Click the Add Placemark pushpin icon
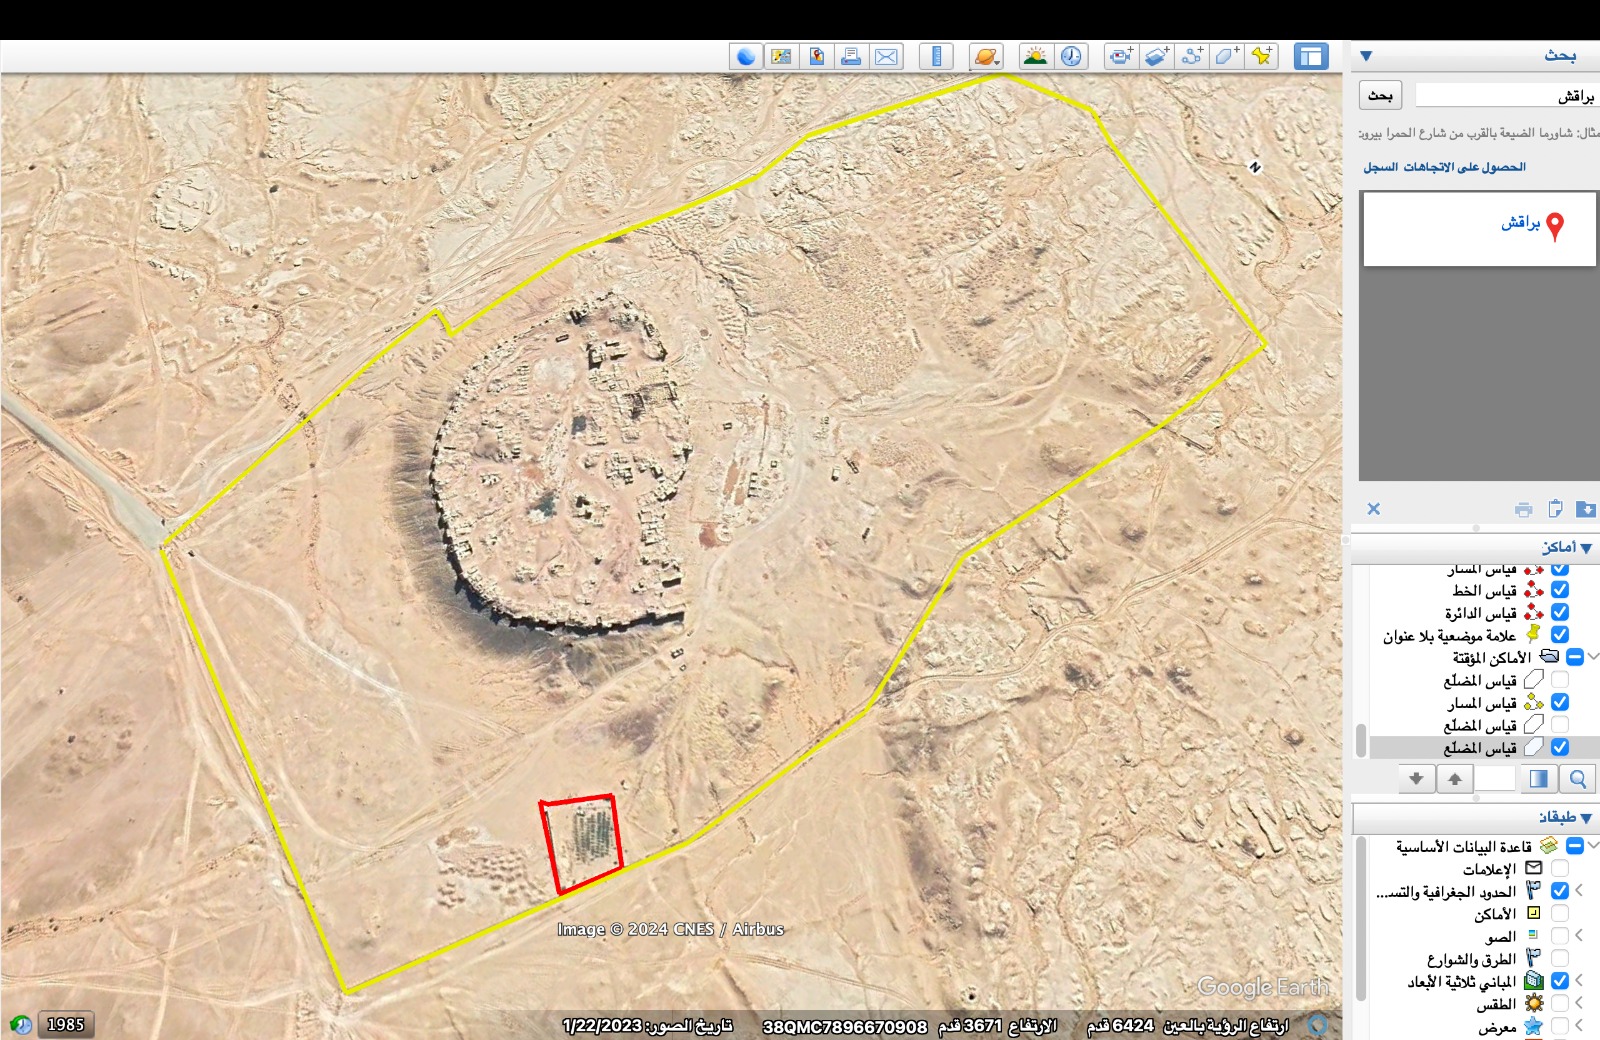Viewport: 1600px width, 1040px height. 1262,56
